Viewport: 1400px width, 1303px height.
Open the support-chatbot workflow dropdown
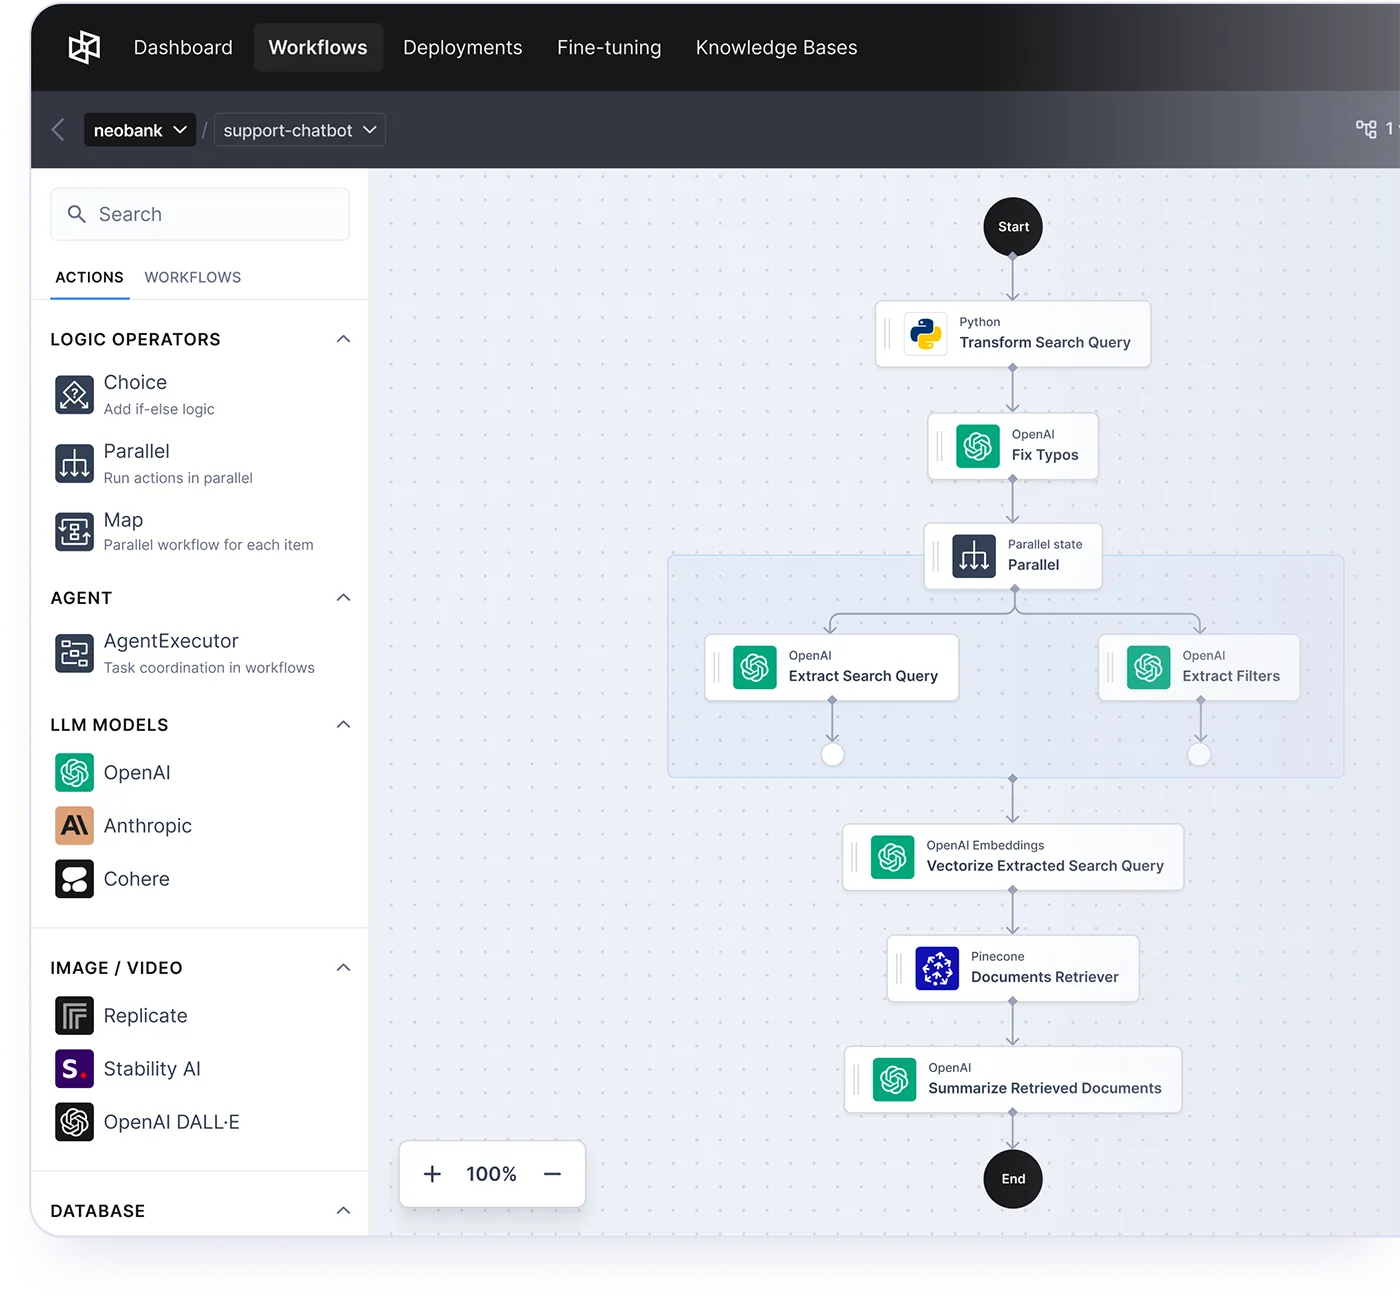tap(298, 129)
